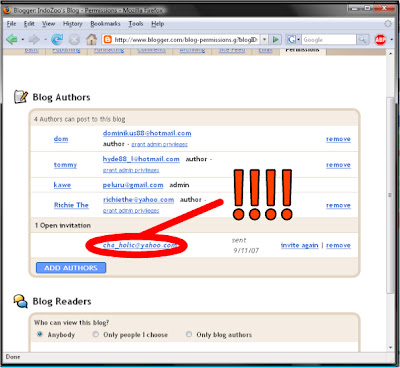Viewport: 400px width, 368px height.
Task: Click the '1 Open invitation' text
Action: pyautogui.click(x=63, y=225)
